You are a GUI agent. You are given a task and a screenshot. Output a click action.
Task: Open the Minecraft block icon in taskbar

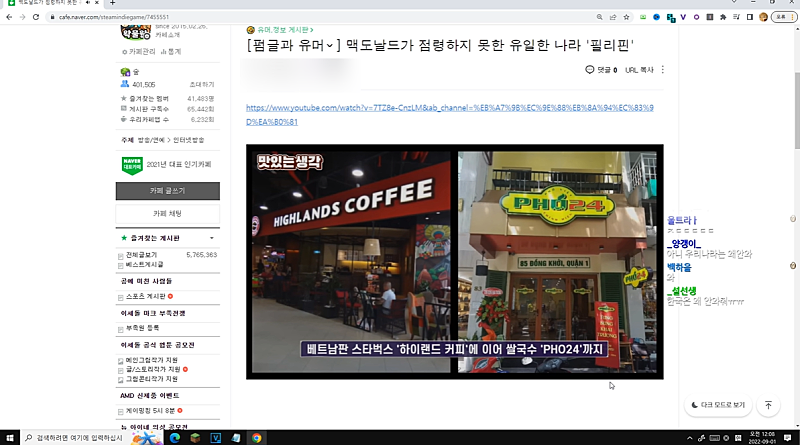[x=195, y=437]
